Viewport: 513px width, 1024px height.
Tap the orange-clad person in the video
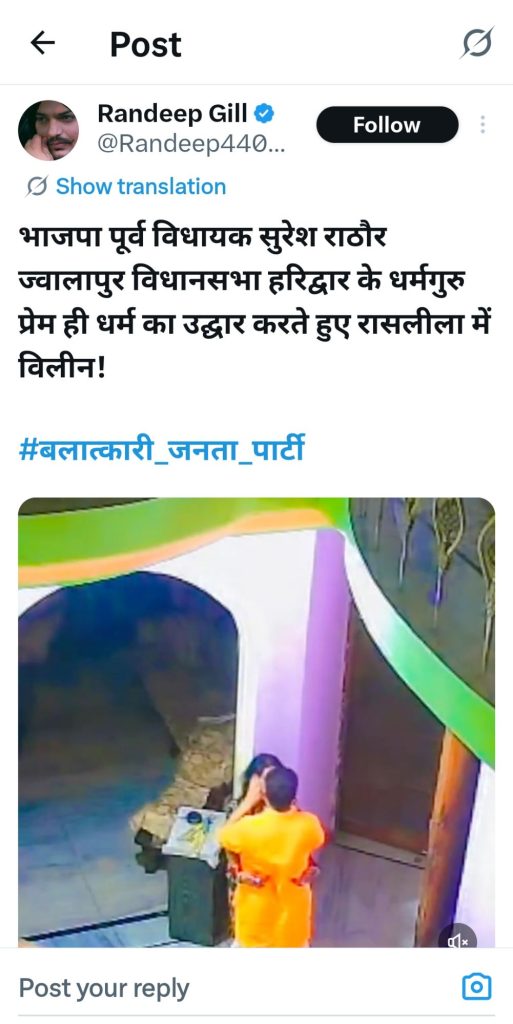(x=272, y=859)
